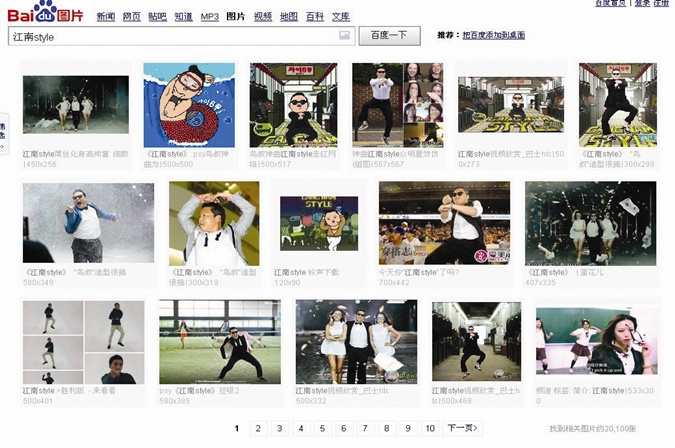Open the 视频 navigation tab

click(x=263, y=17)
